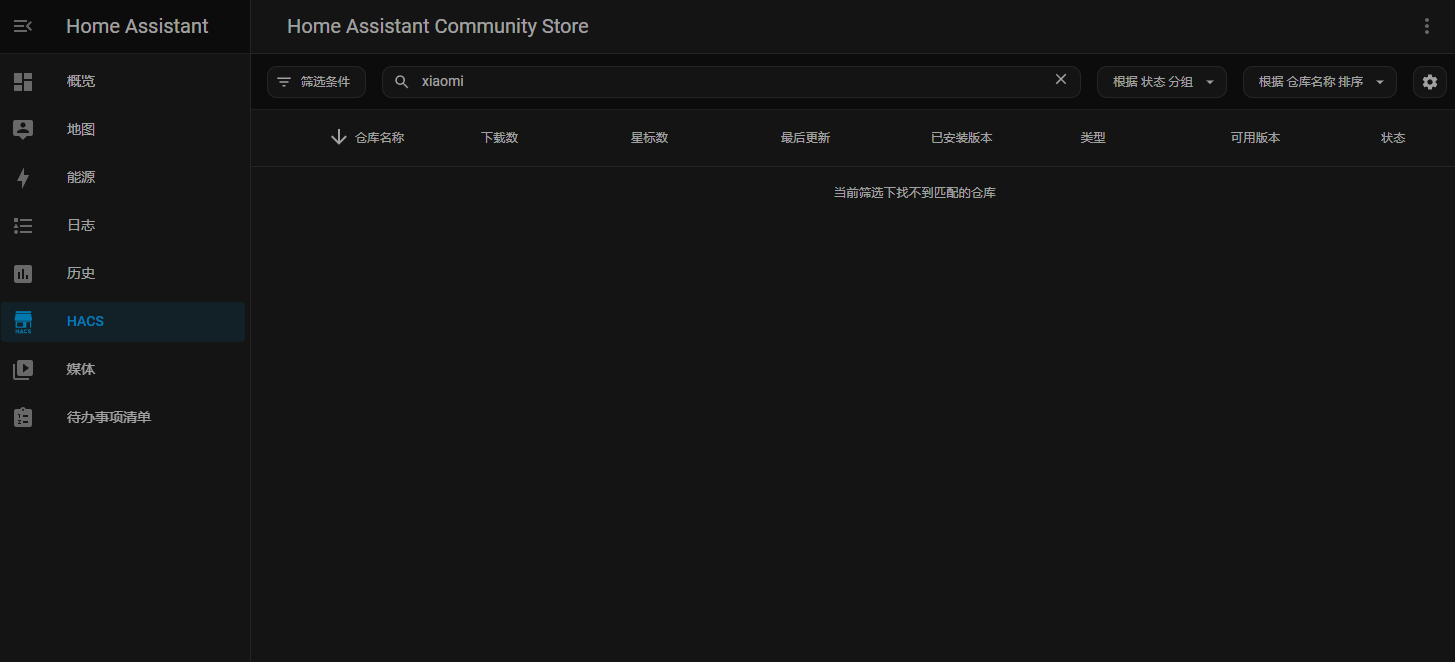Open the 待办事项清单 sidebar item

pos(123,418)
